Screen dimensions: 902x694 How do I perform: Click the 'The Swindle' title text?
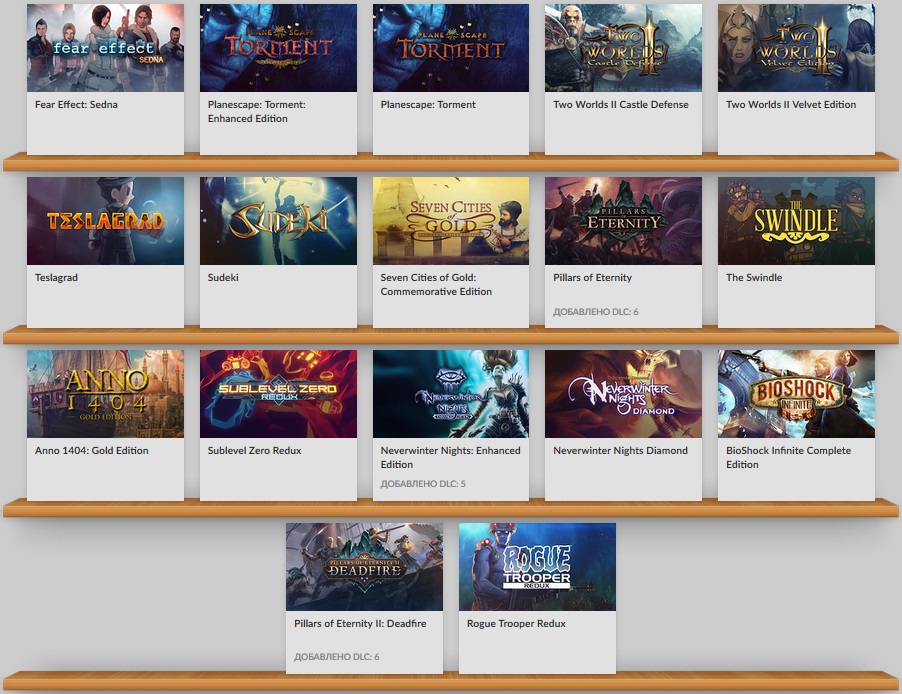pyautogui.click(x=754, y=278)
